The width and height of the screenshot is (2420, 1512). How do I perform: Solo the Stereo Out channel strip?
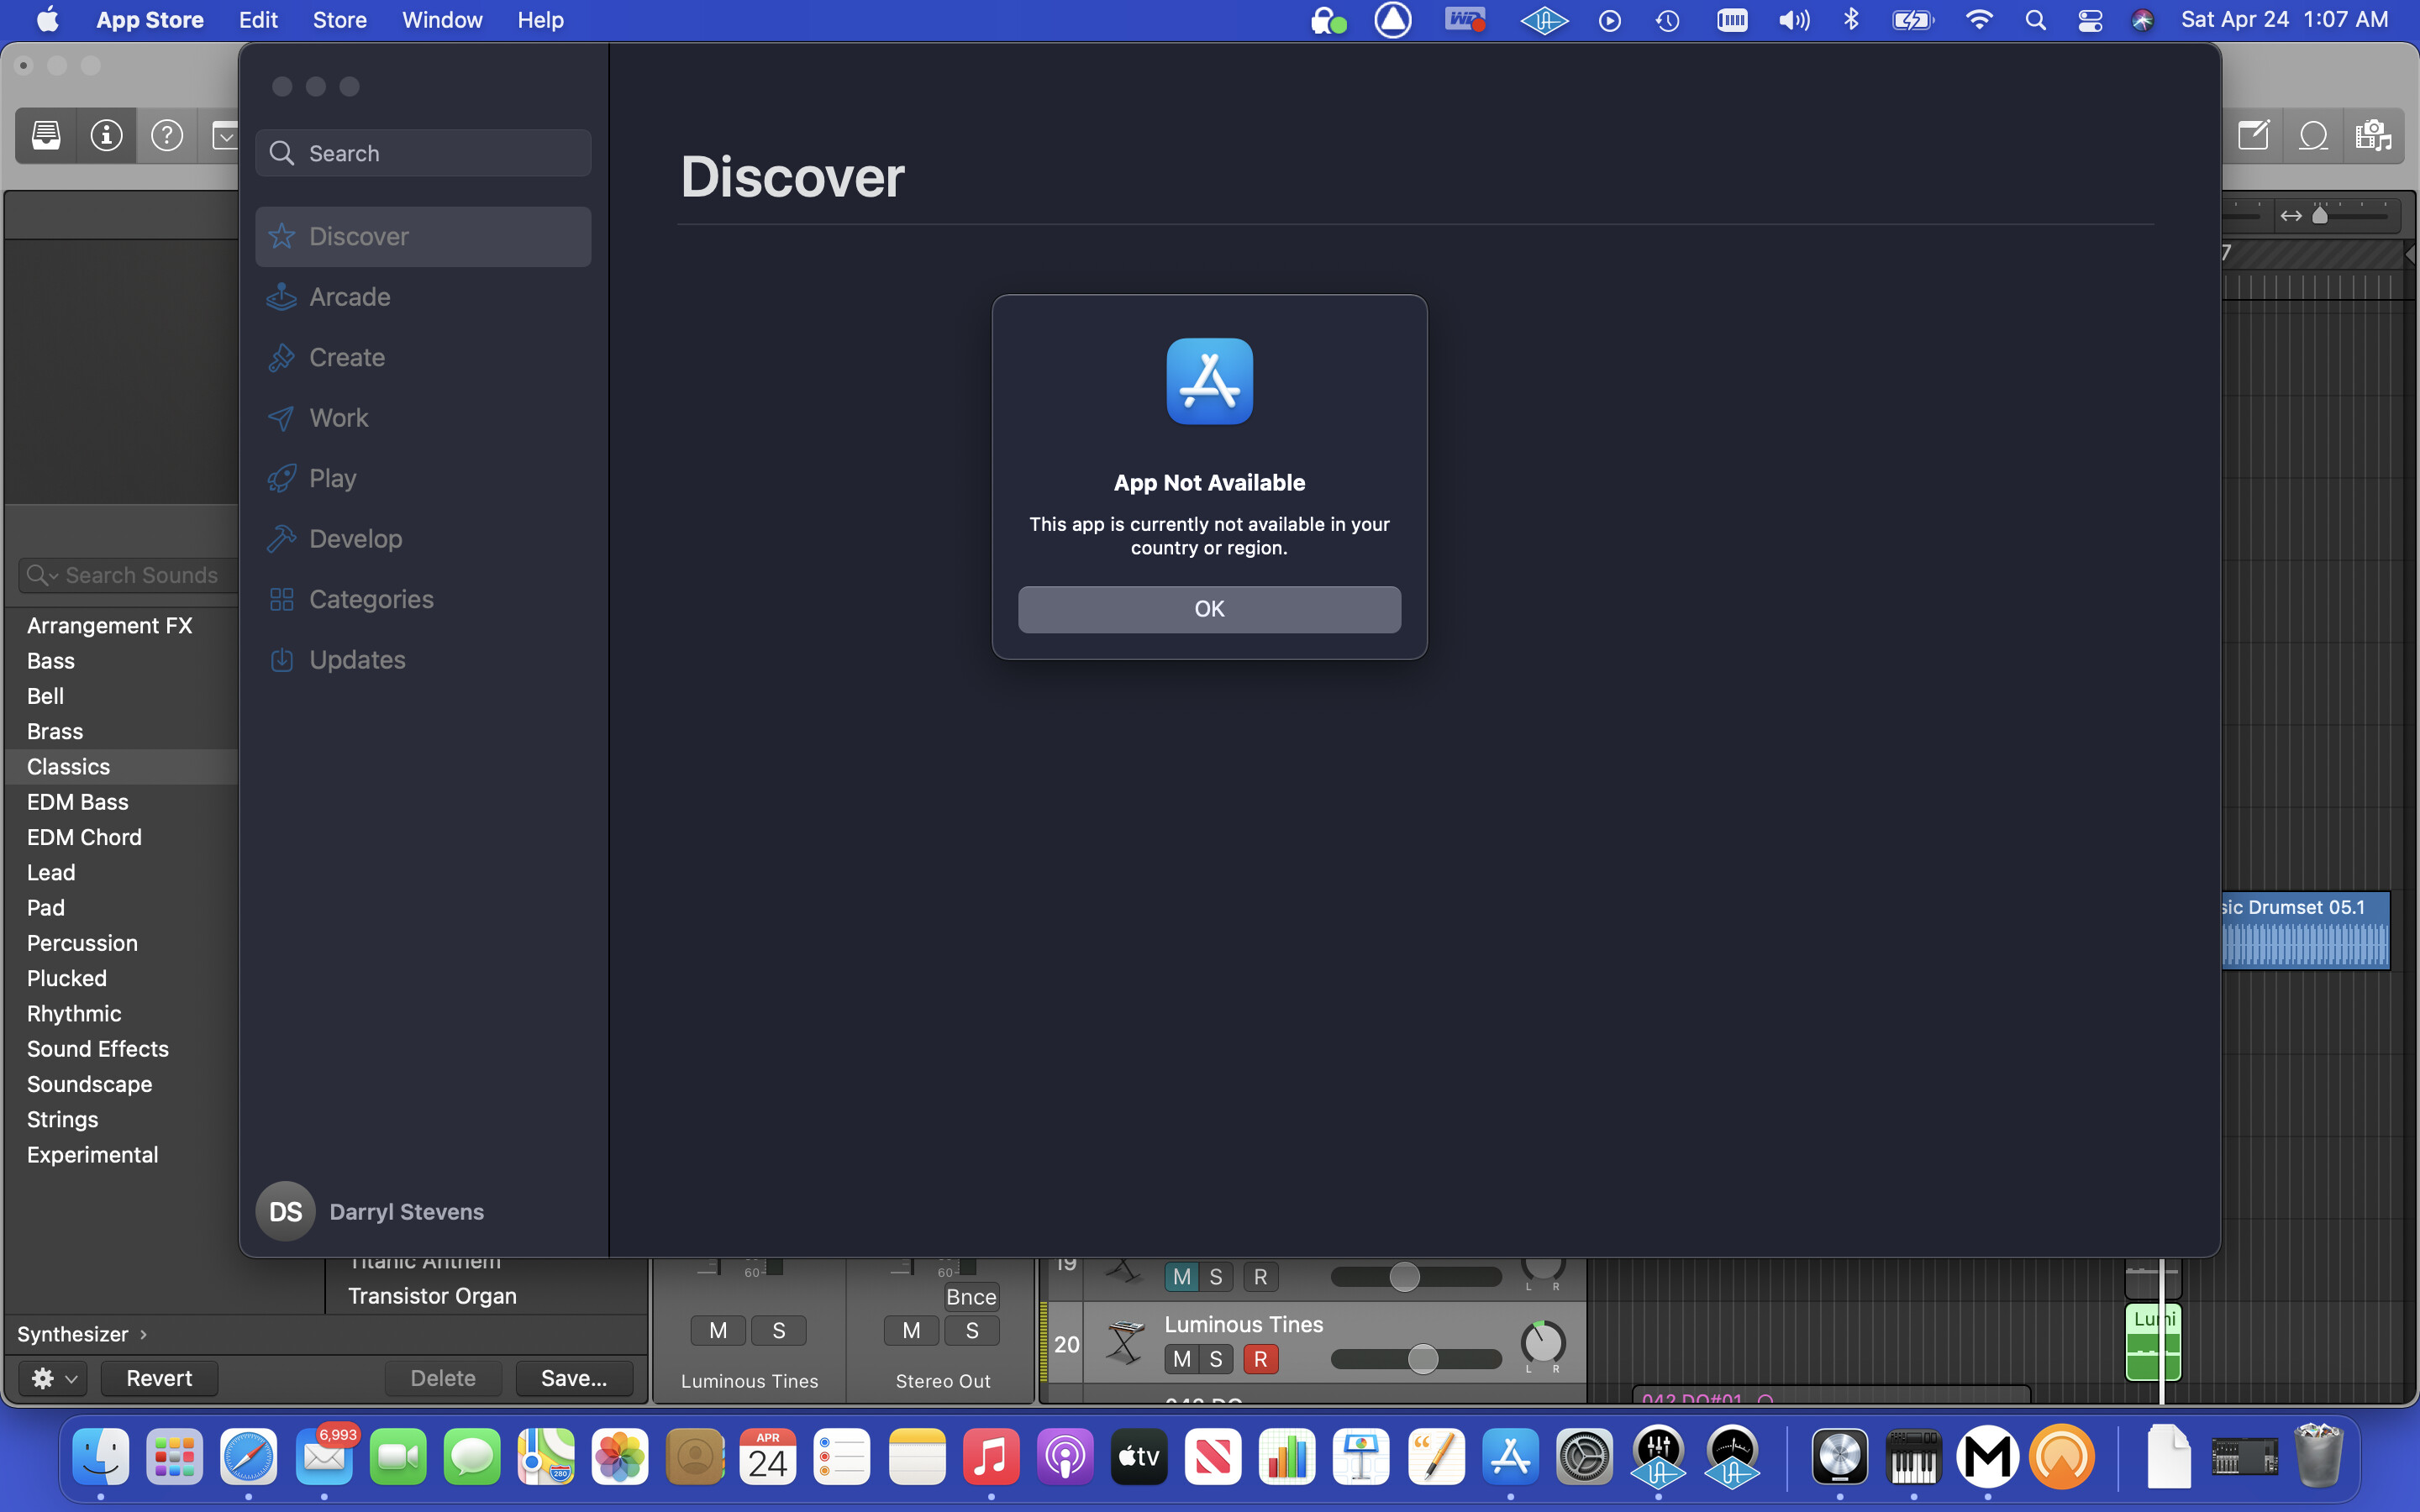pyautogui.click(x=972, y=1331)
